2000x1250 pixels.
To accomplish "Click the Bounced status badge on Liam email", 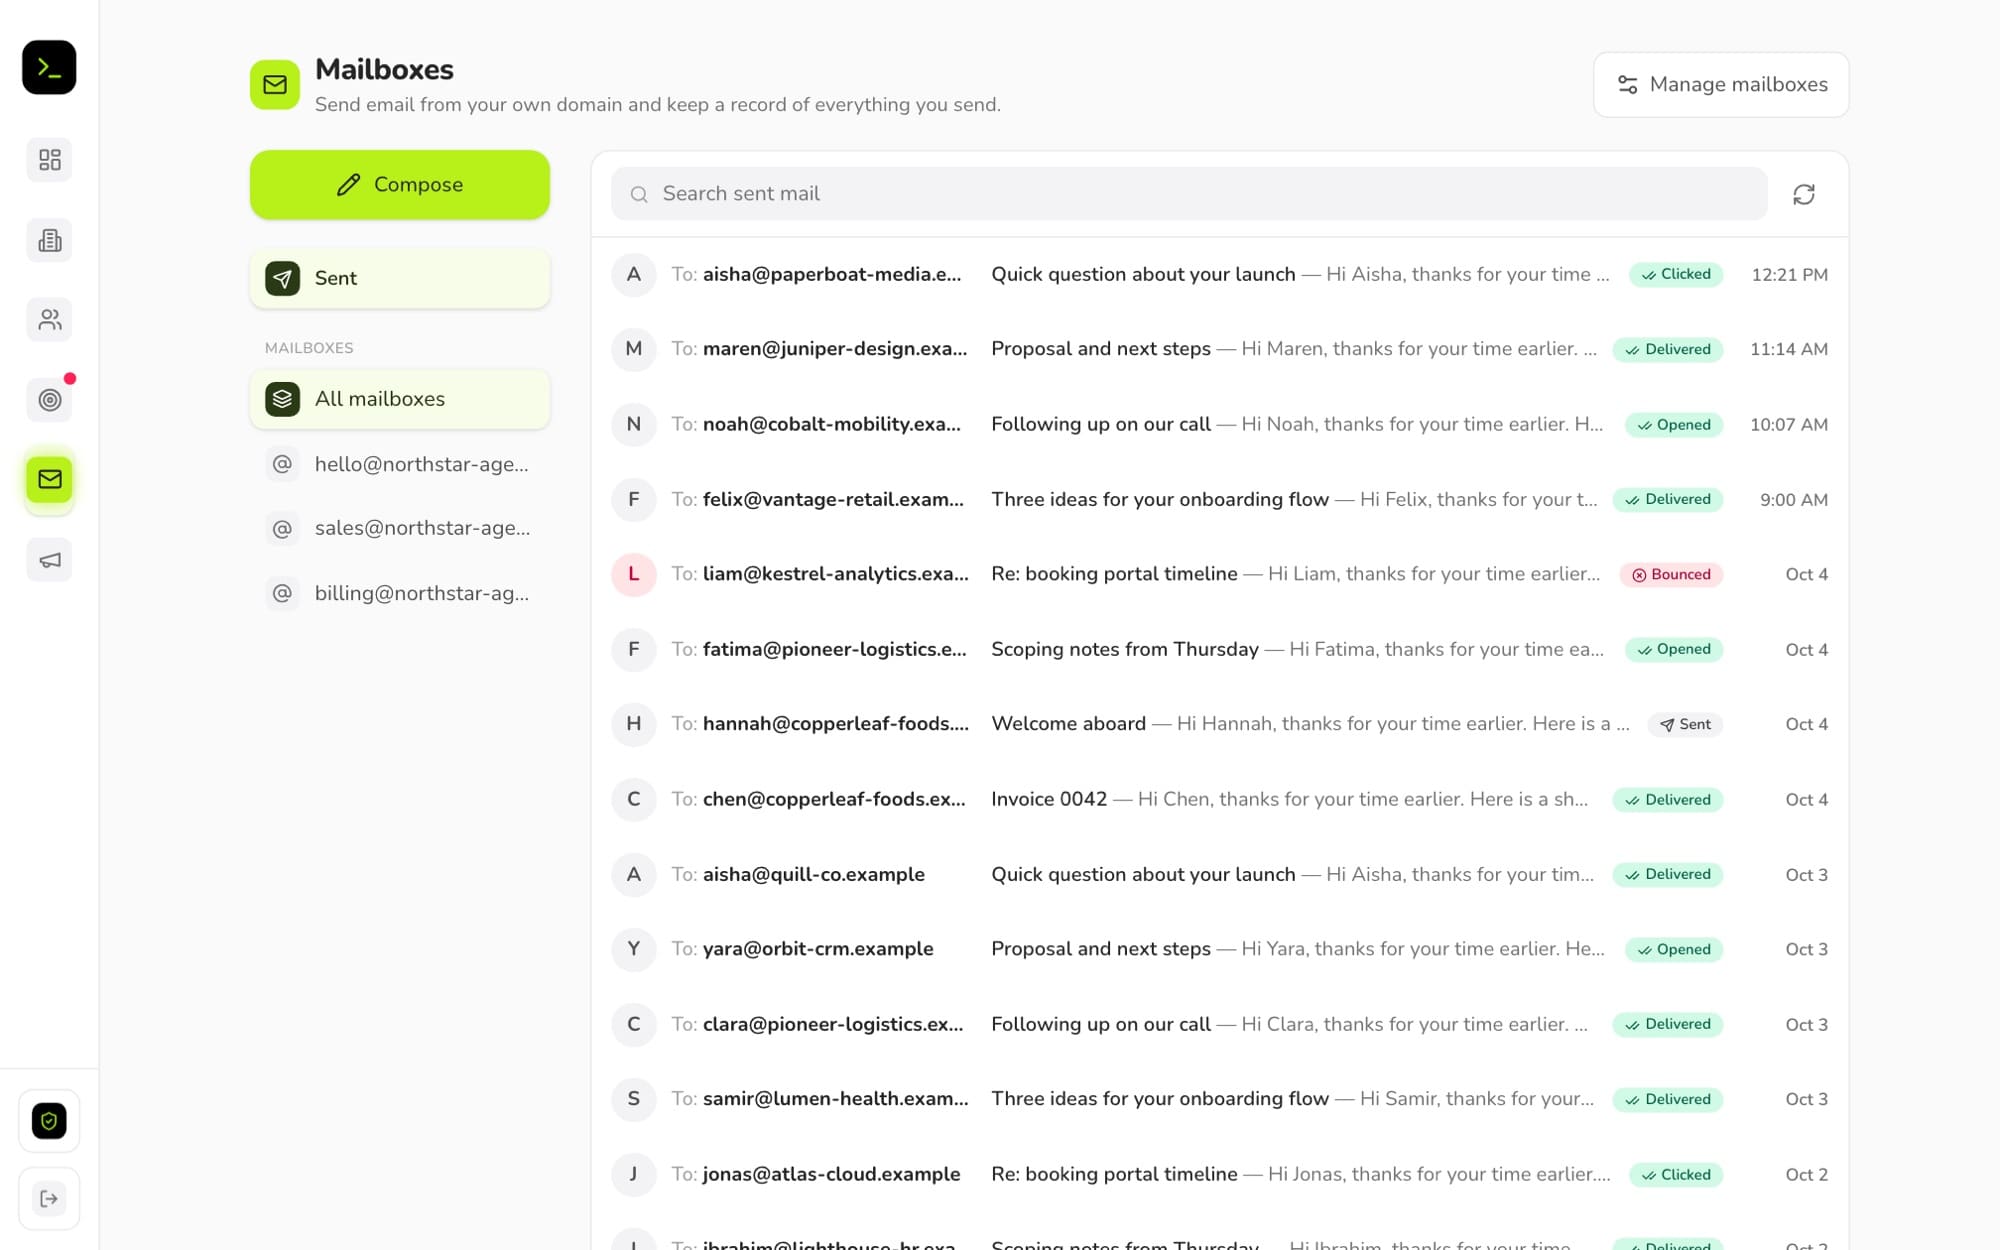I will click(1671, 574).
